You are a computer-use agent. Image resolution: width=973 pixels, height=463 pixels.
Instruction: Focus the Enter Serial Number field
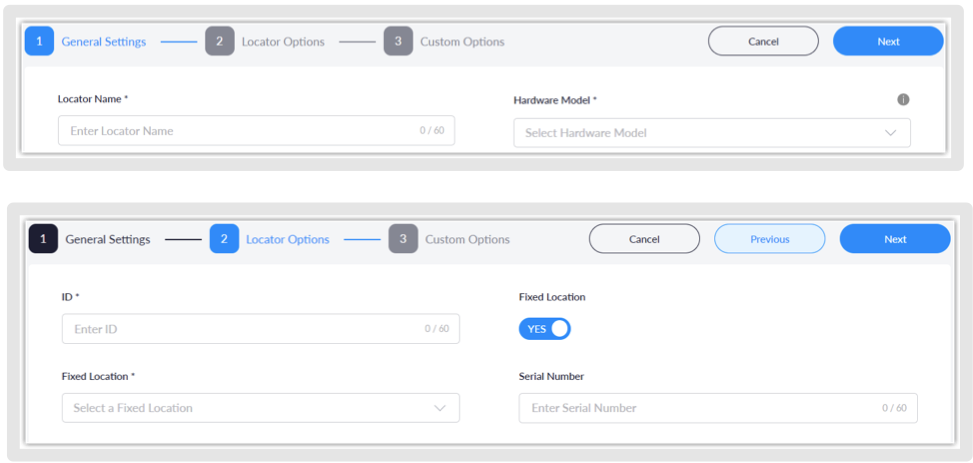pyautogui.click(x=700, y=408)
